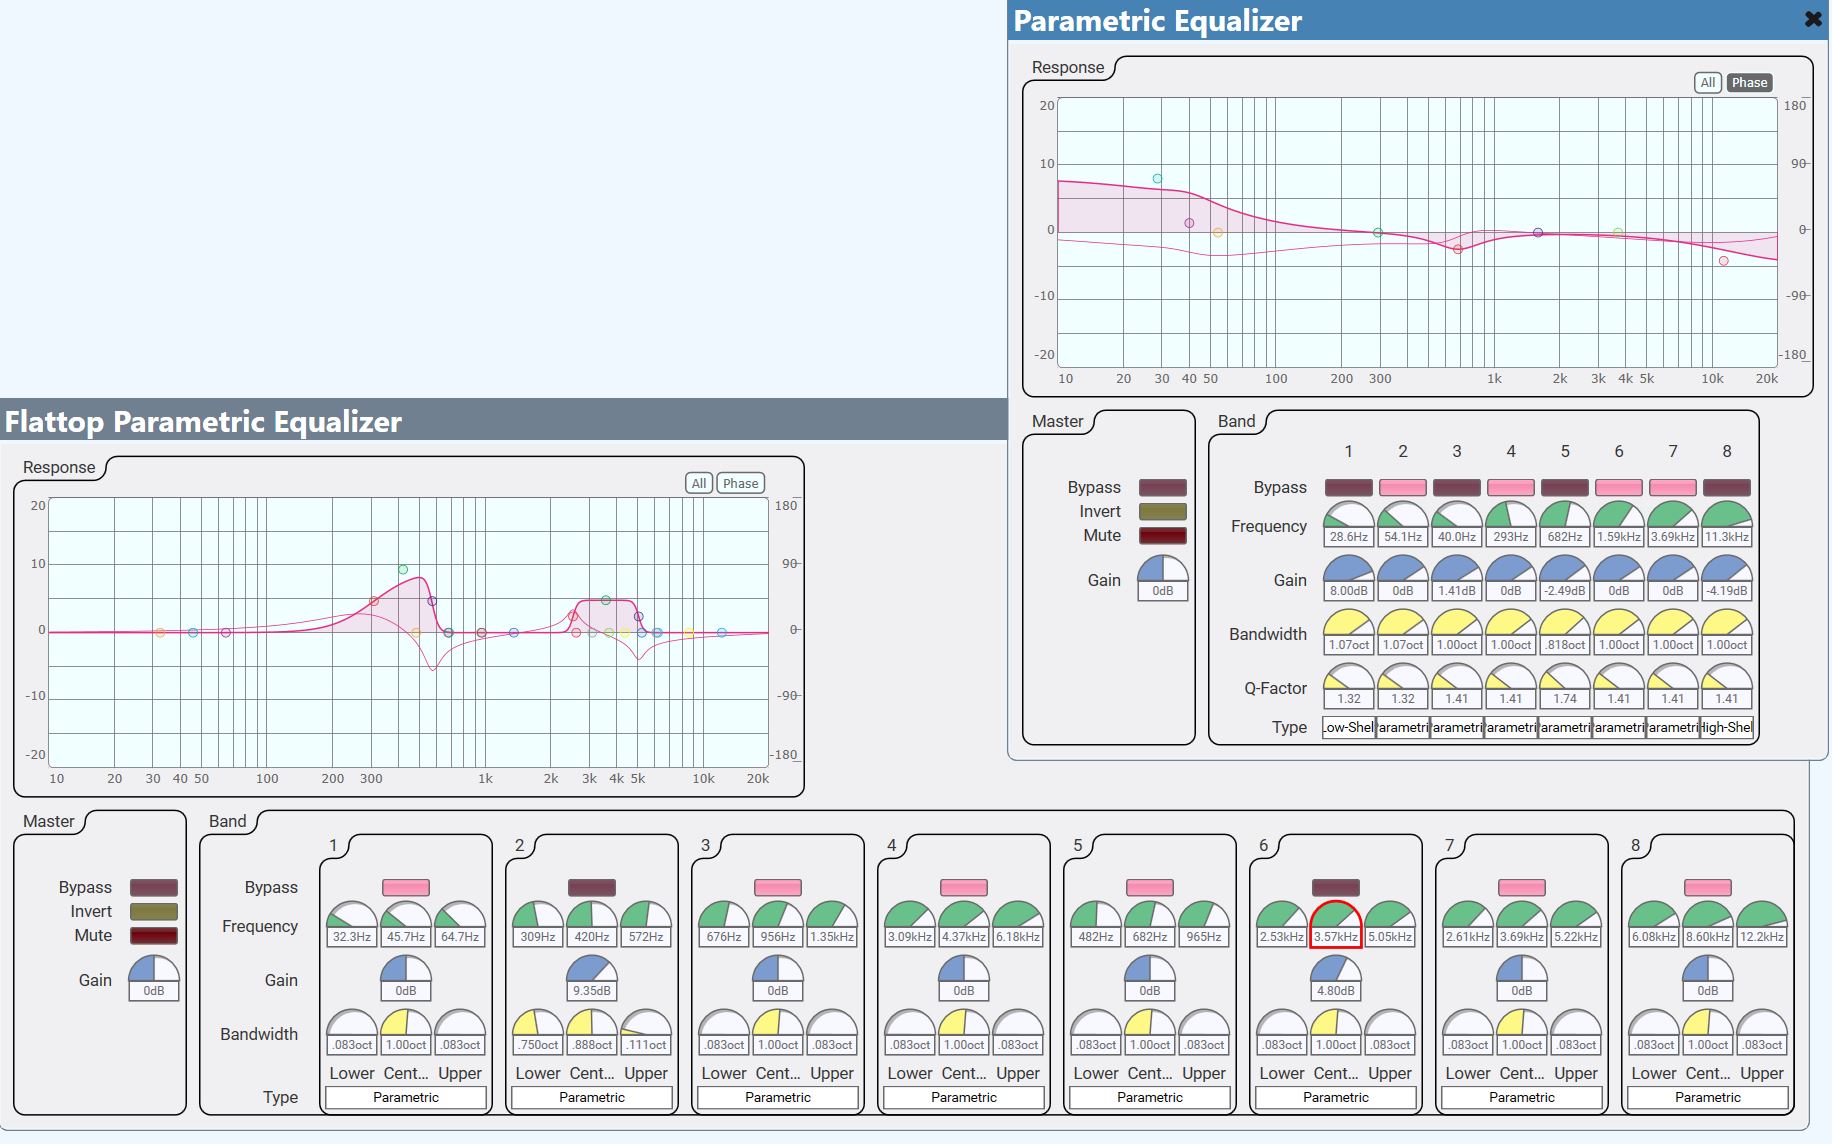Screen dimensions: 1832x1144
Task: Toggle Flattop Master Bypass
Action: point(154,888)
